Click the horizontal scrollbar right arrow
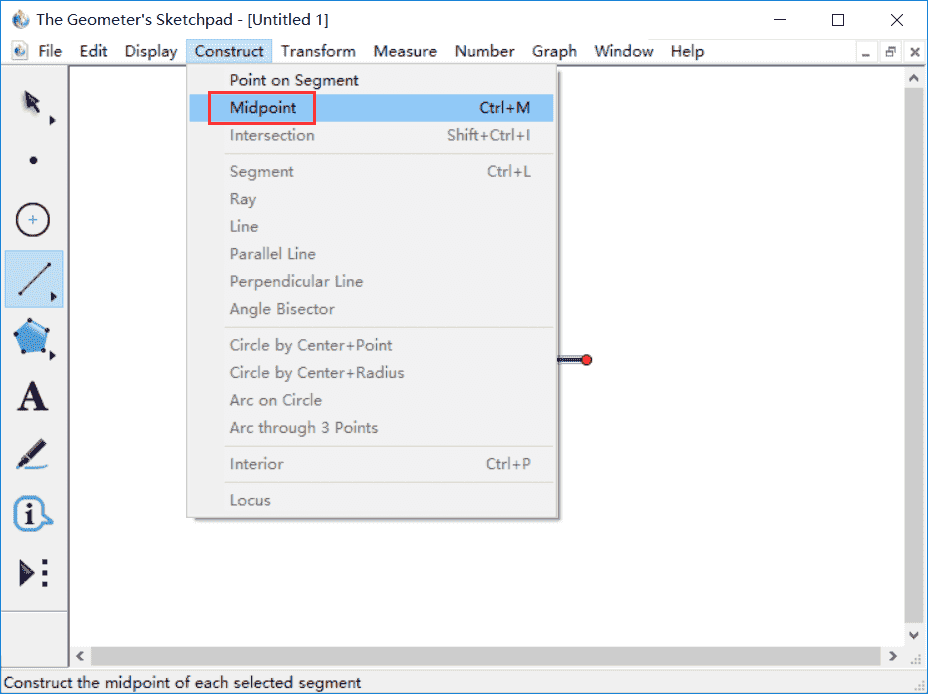 click(893, 656)
